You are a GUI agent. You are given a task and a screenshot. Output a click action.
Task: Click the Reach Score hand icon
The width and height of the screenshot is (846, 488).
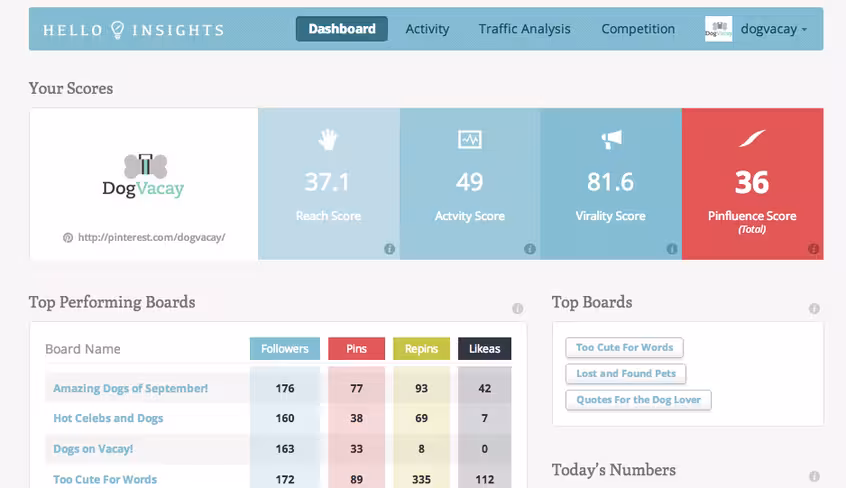(328, 139)
